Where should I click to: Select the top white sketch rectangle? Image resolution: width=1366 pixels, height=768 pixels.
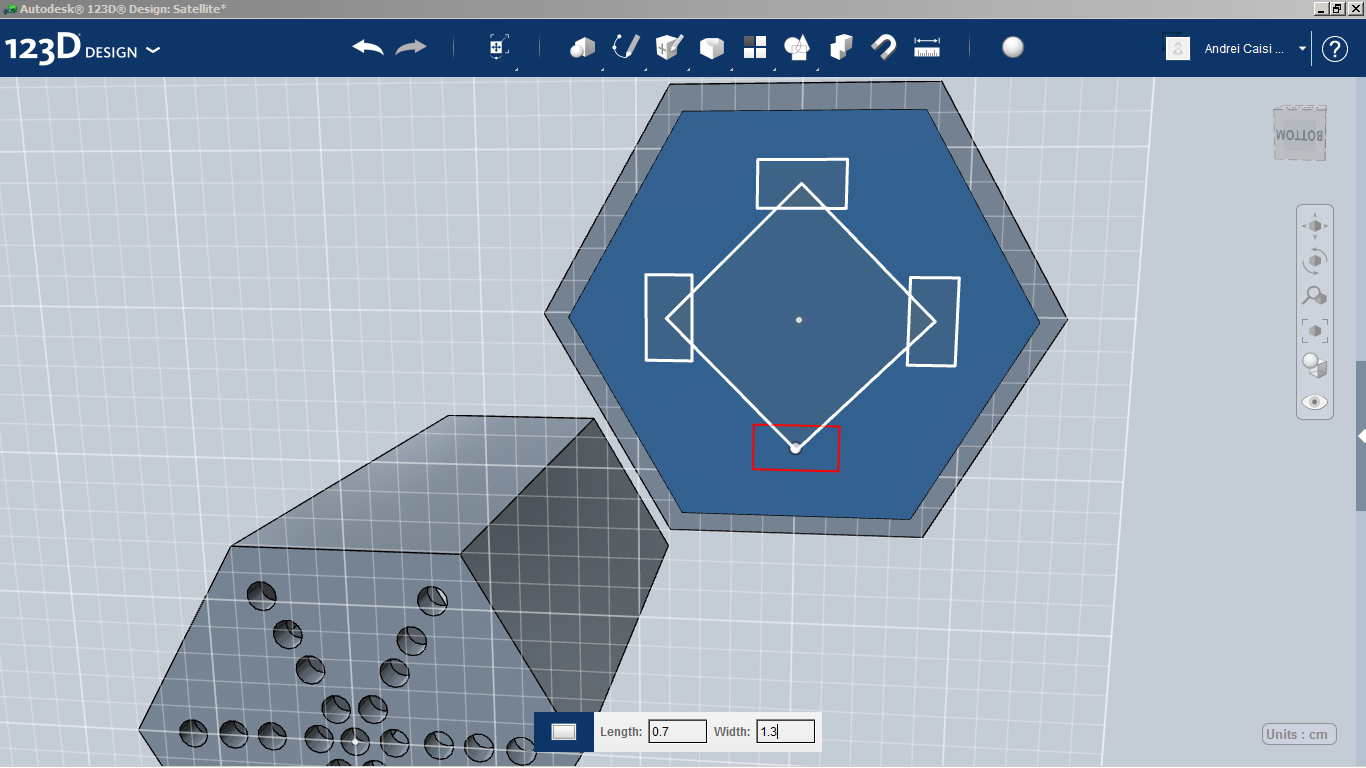[x=802, y=184]
